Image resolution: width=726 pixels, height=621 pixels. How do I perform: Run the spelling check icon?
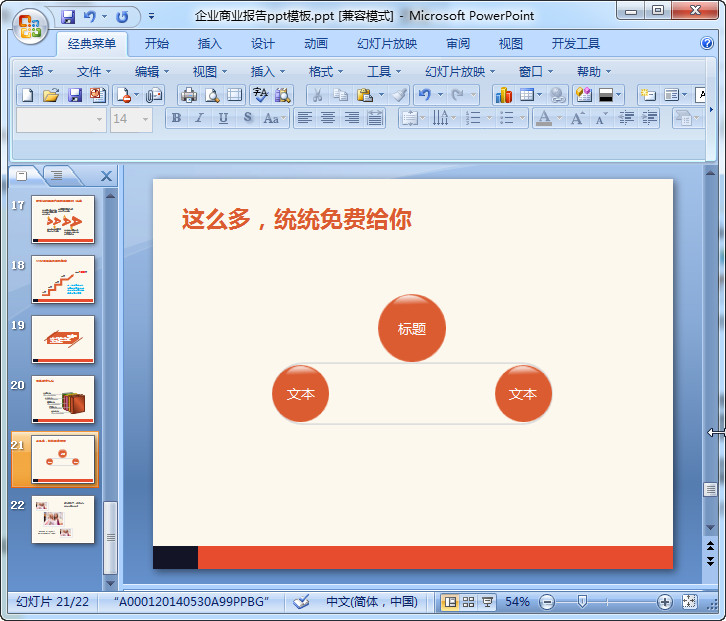click(260, 95)
